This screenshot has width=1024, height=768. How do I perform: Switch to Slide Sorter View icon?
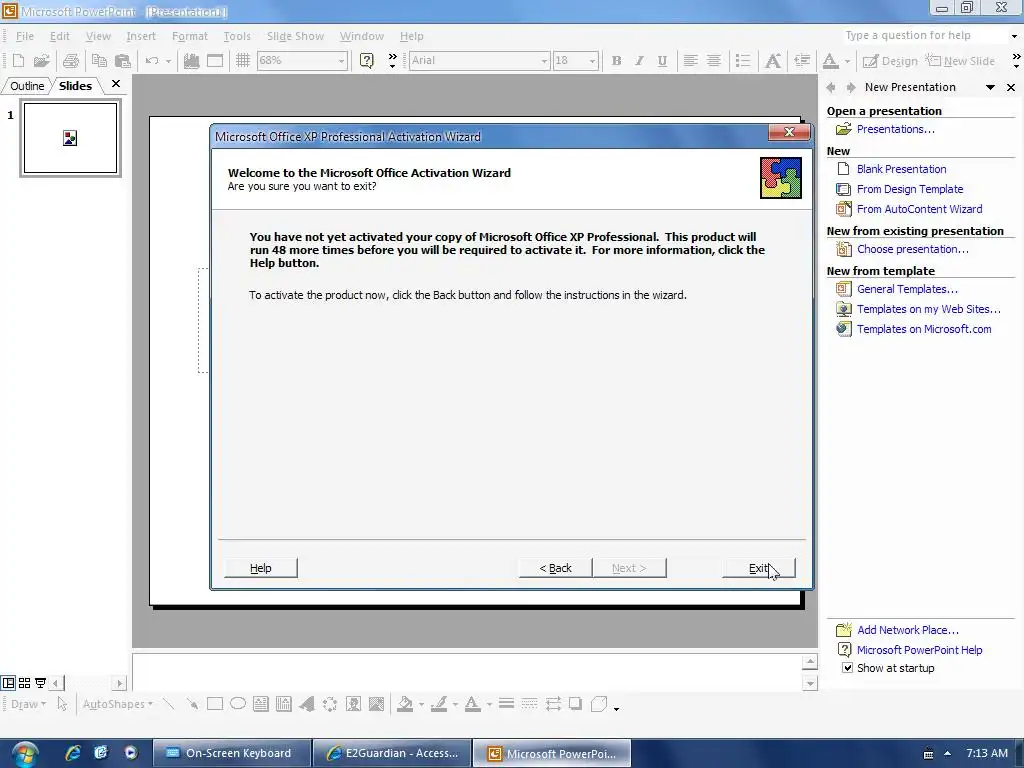[24, 683]
